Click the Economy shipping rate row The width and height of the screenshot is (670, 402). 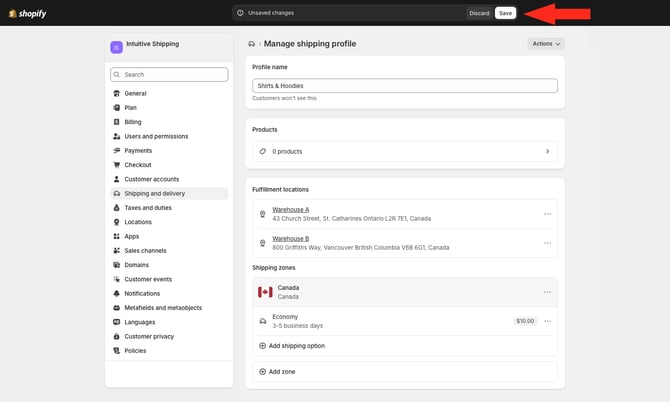click(405, 321)
